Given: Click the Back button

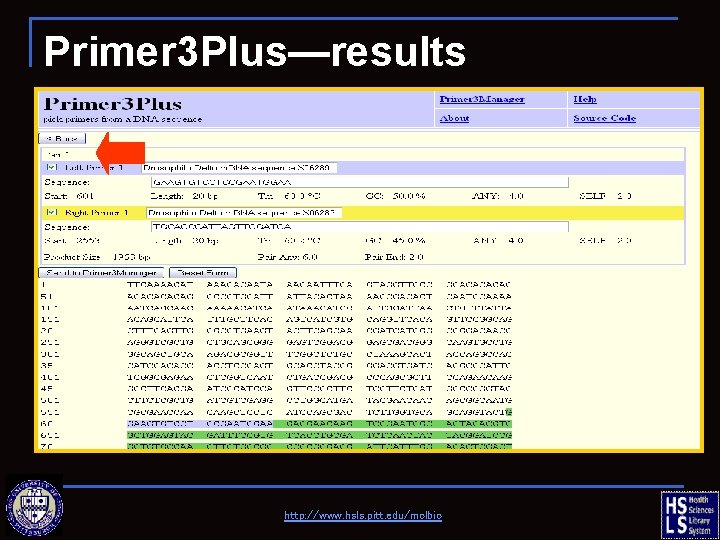Looking at the screenshot, I should (x=62, y=138).
